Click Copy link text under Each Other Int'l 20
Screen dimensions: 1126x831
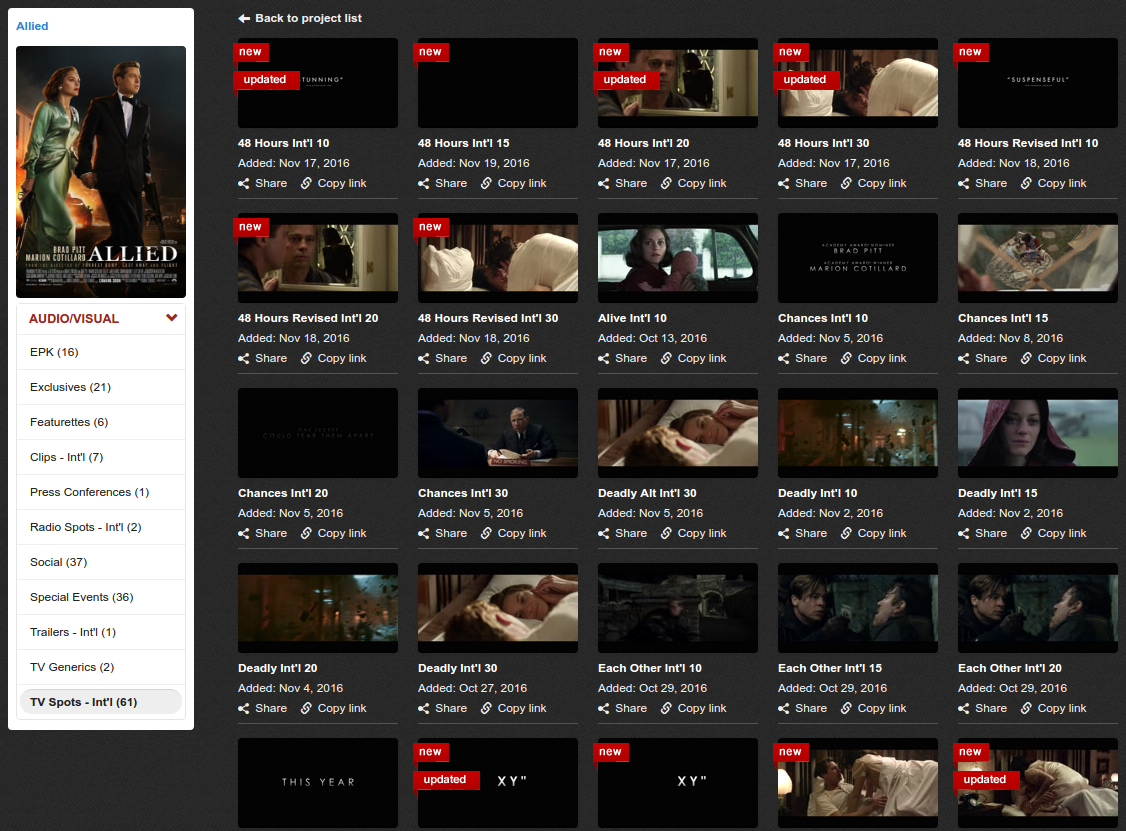1062,709
